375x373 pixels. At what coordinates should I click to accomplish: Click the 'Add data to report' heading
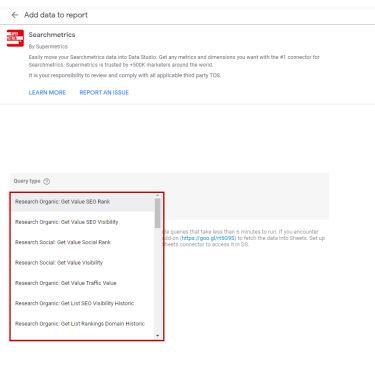click(56, 15)
